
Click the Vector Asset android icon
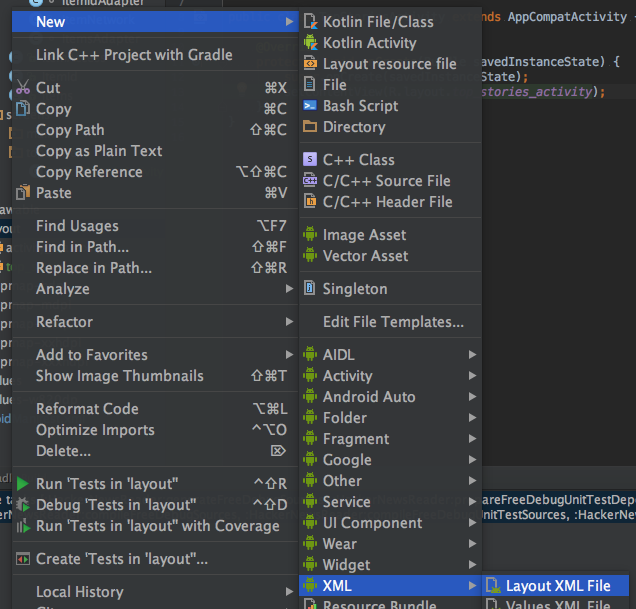310,255
